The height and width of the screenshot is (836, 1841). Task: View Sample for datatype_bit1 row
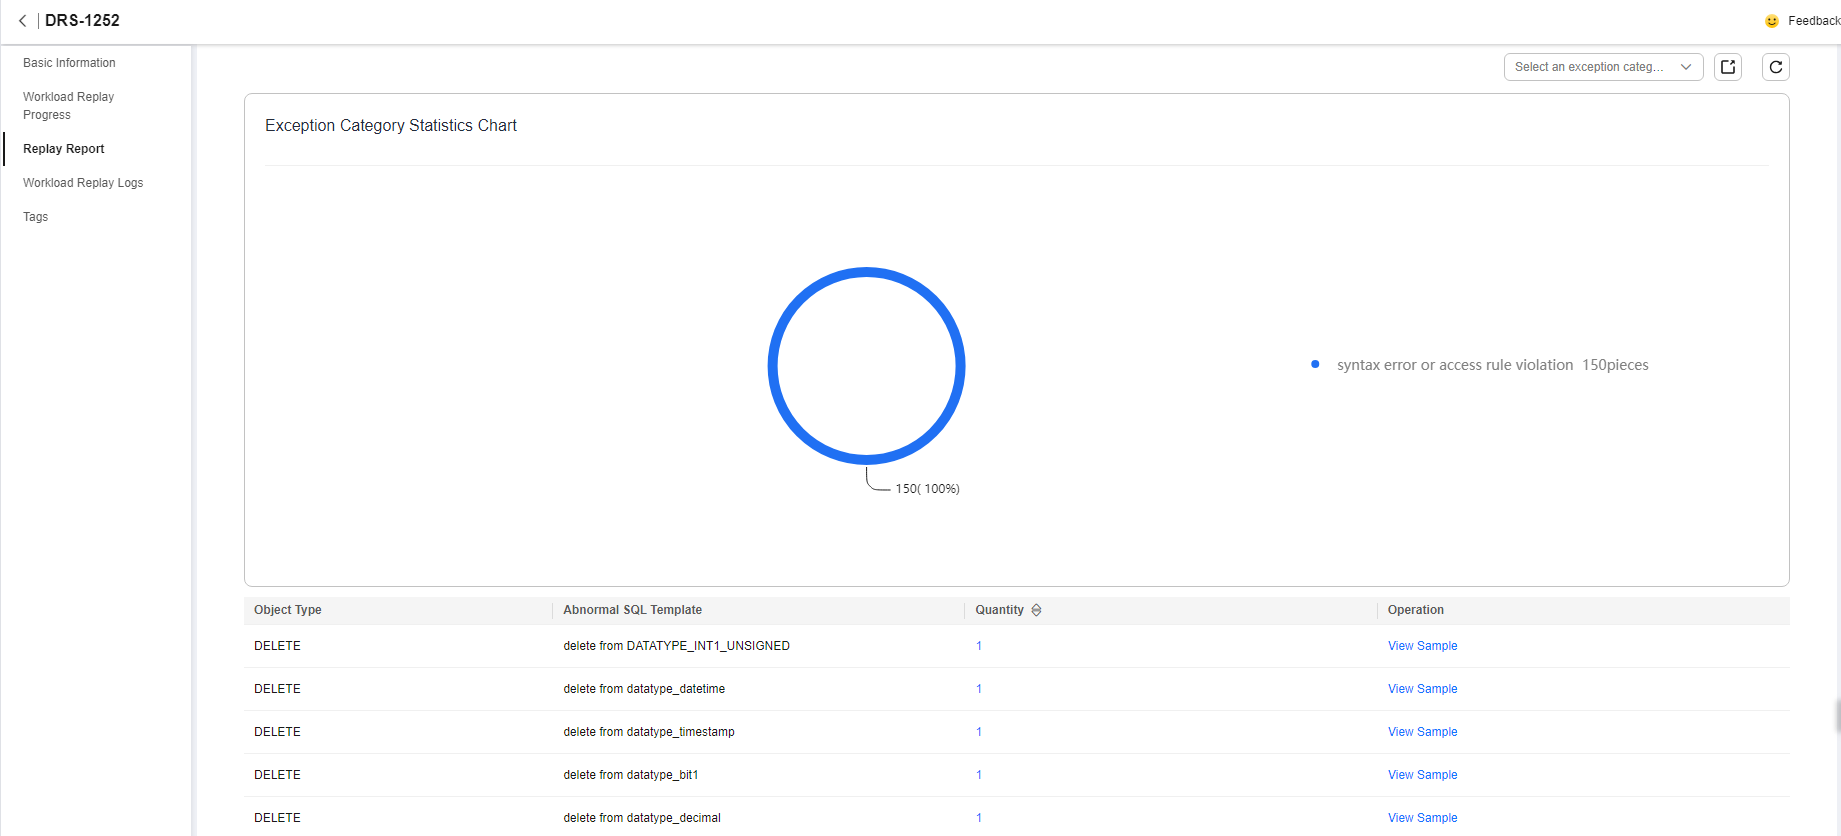pyautogui.click(x=1422, y=775)
